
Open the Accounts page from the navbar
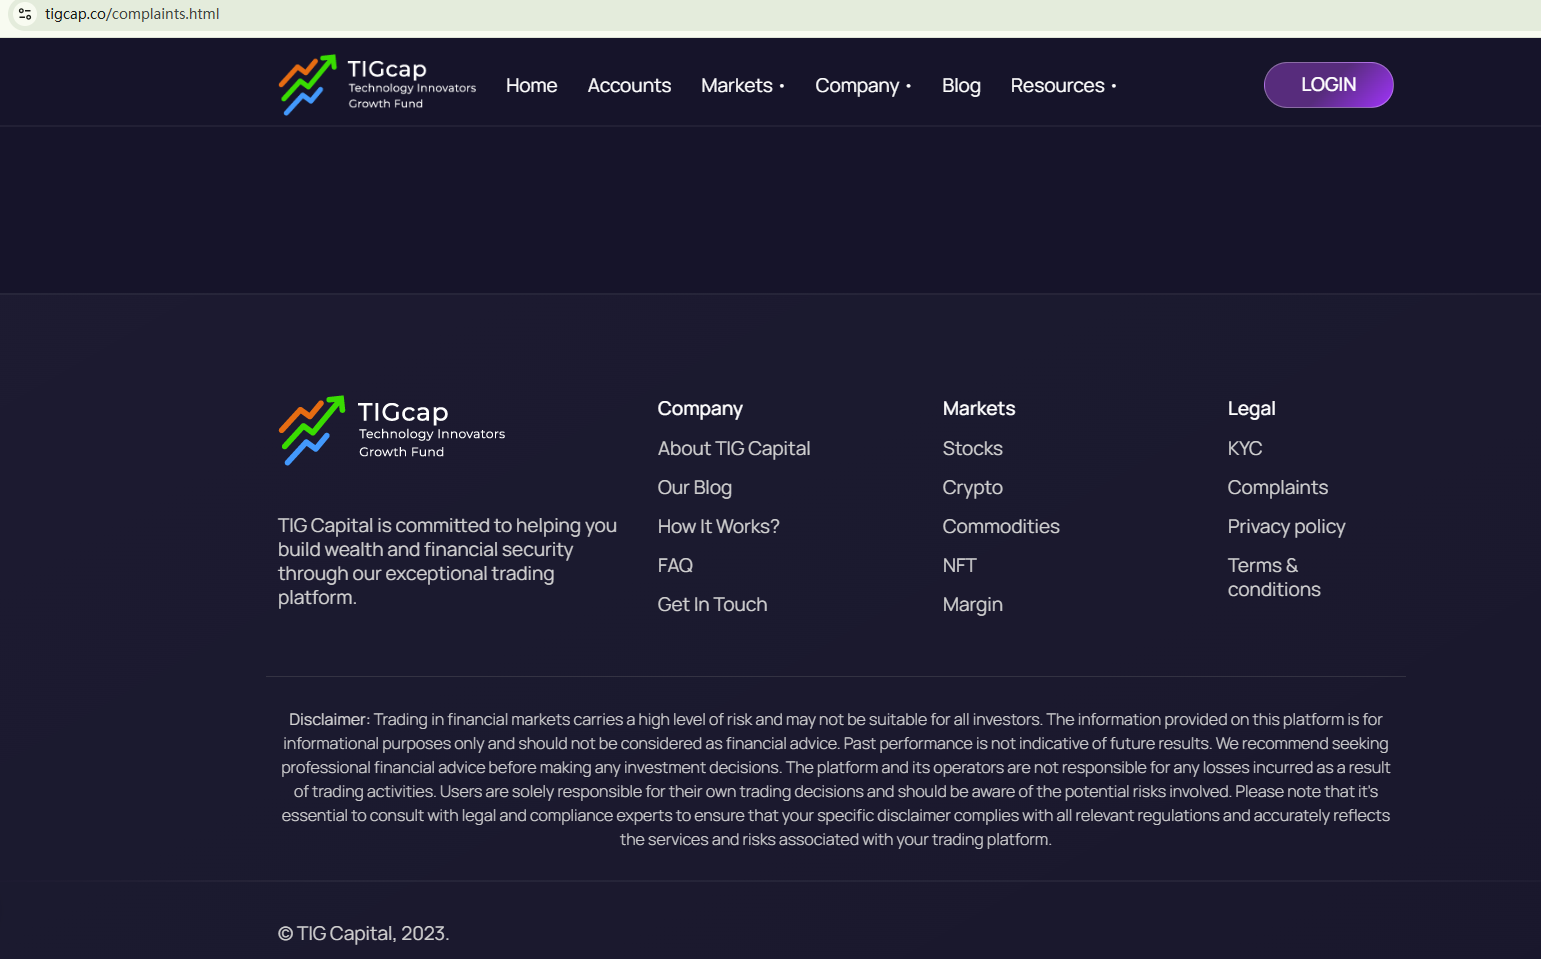point(629,86)
